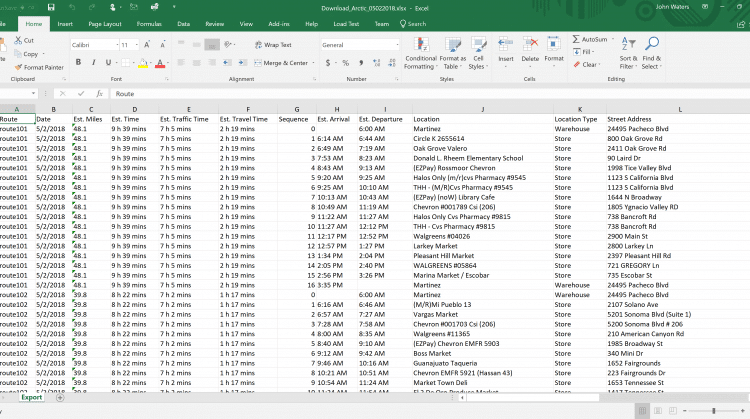
Task: Apply Comma Style format
Action: click(361, 63)
